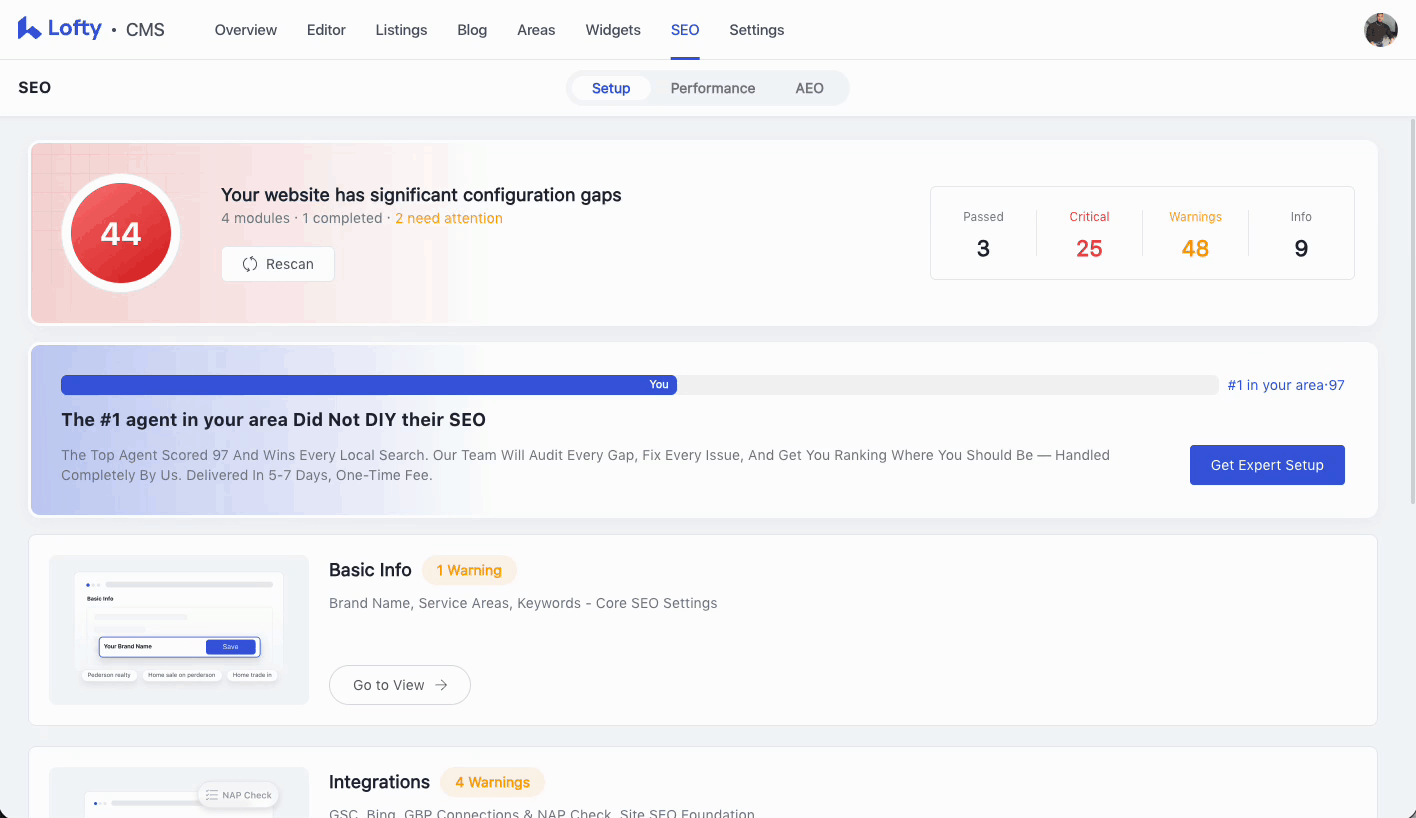Click the Go to View button
The width and height of the screenshot is (1416, 818).
[399, 685]
